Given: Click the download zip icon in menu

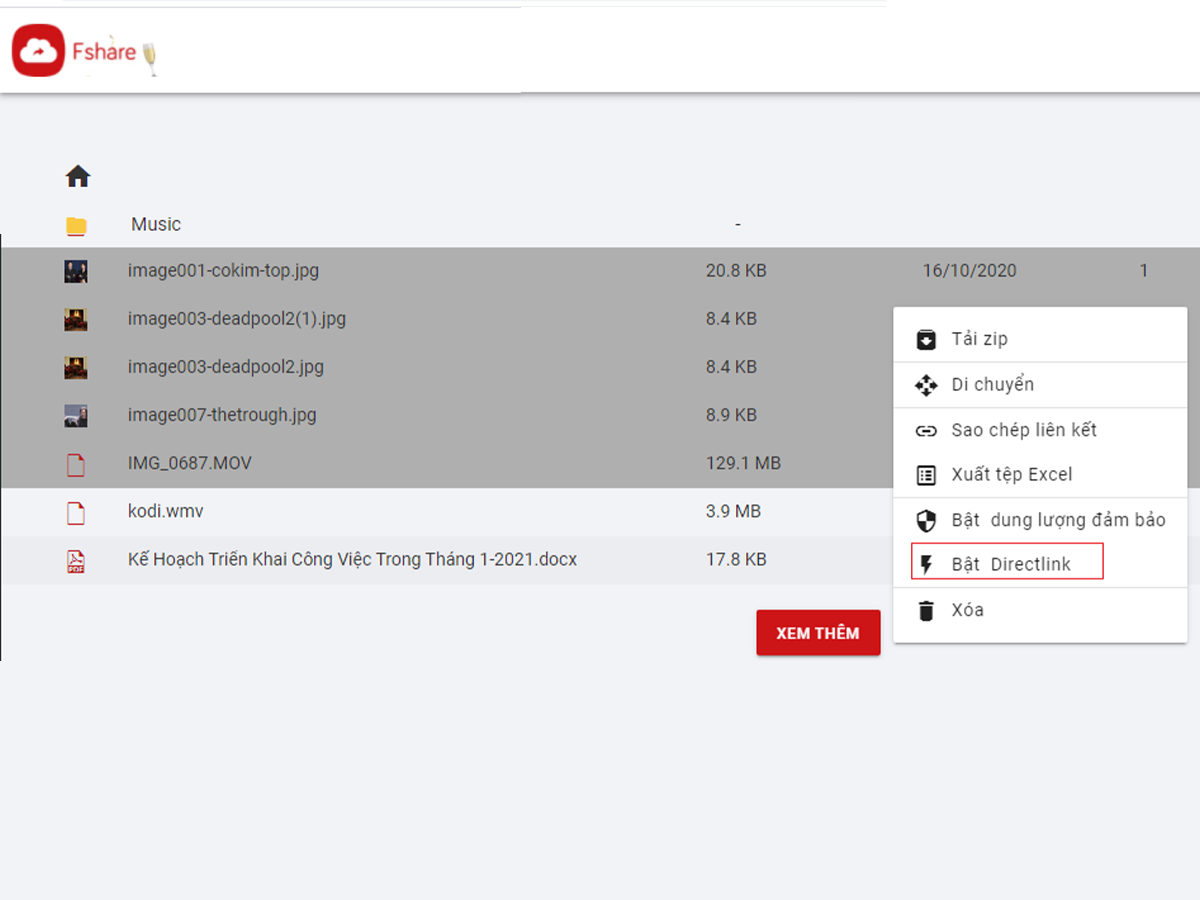Looking at the screenshot, I should coord(926,339).
